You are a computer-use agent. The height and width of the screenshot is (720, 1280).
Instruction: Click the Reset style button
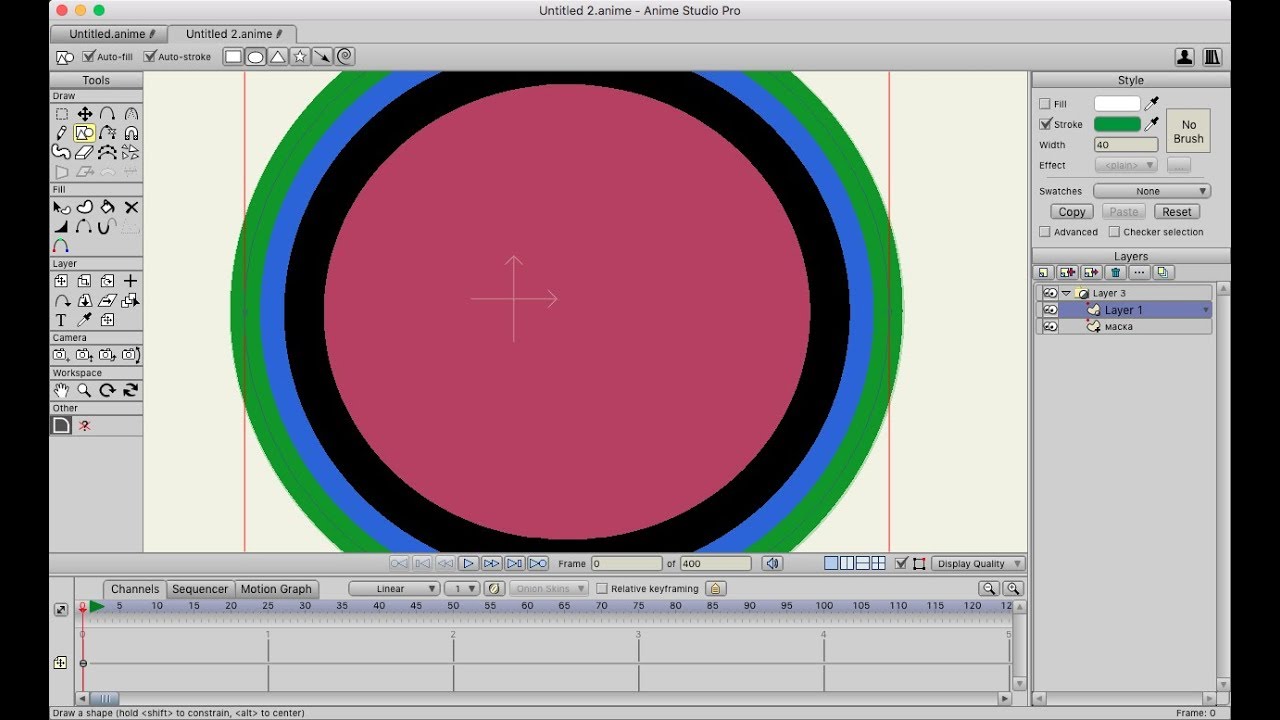click(x=1177, y=212)
